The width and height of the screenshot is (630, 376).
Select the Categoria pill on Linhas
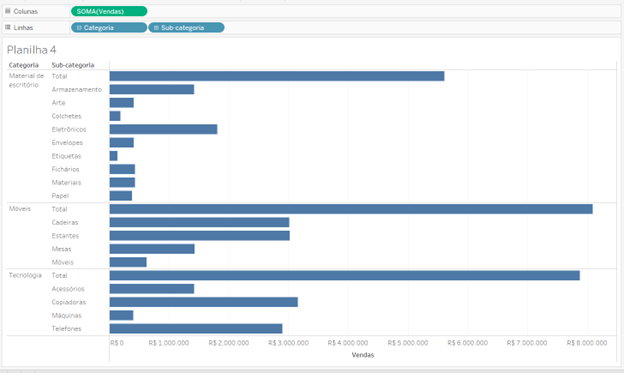tap(110, 28)
